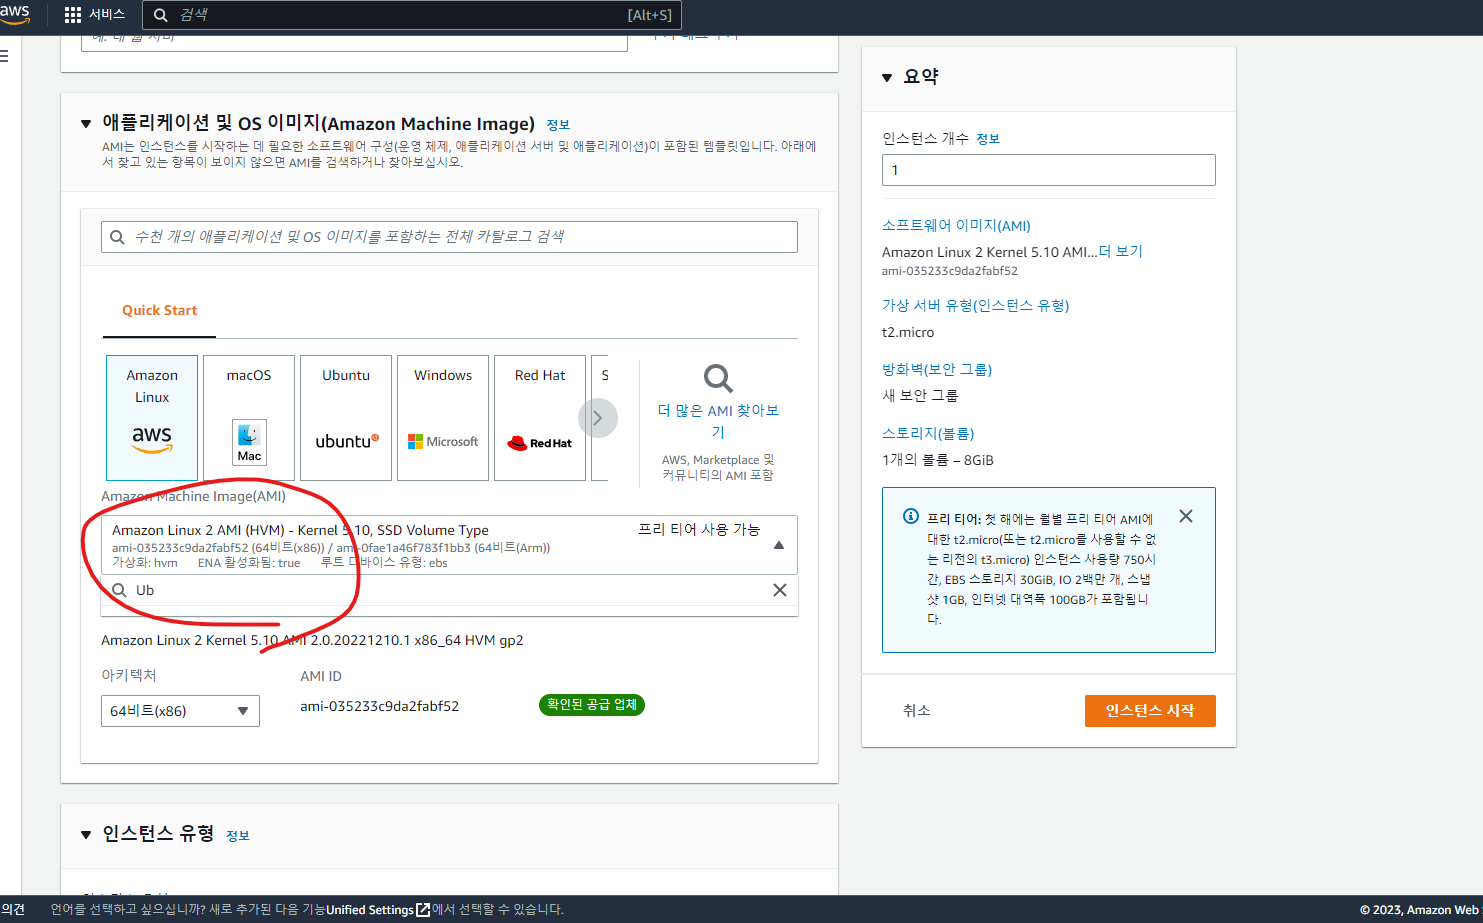Dismiss the free tier info box

click(x=1186, y=516)
